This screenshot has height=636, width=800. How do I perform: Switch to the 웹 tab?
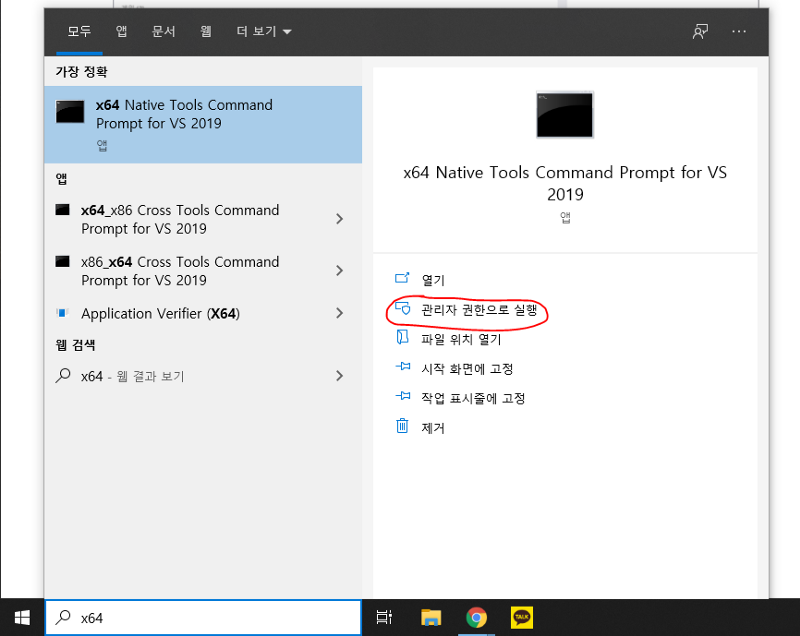(206, 32)
